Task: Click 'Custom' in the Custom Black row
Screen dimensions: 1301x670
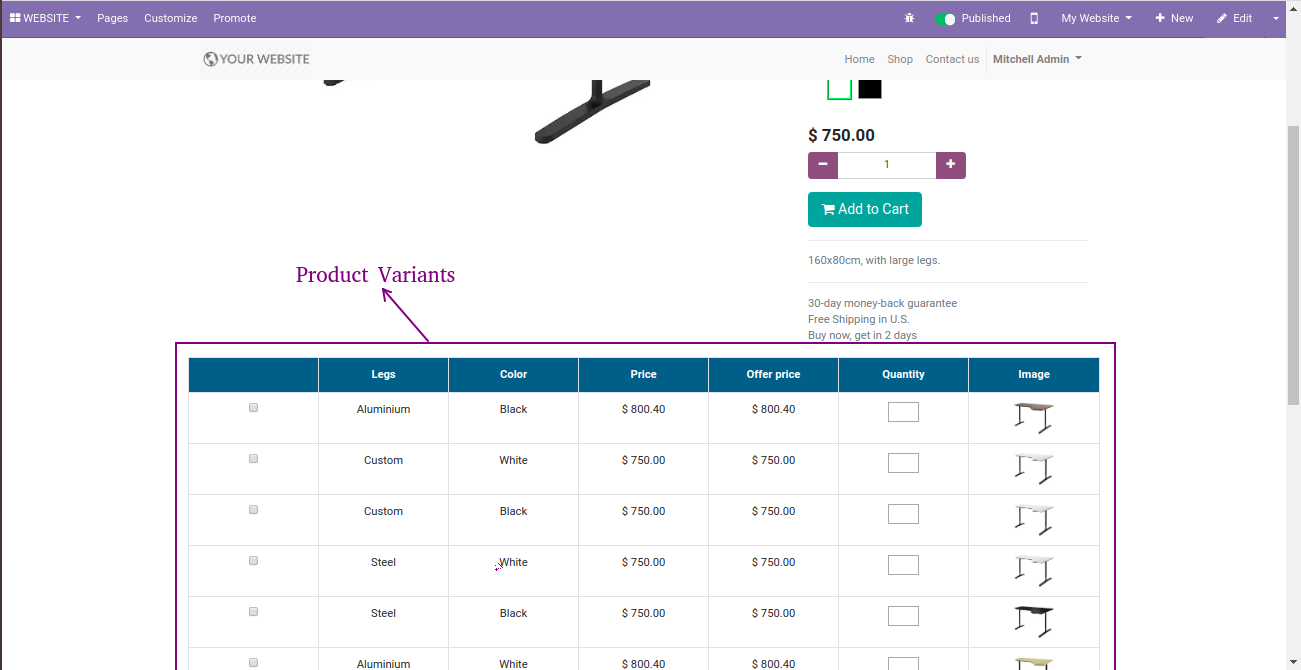Action: point(384,511)
